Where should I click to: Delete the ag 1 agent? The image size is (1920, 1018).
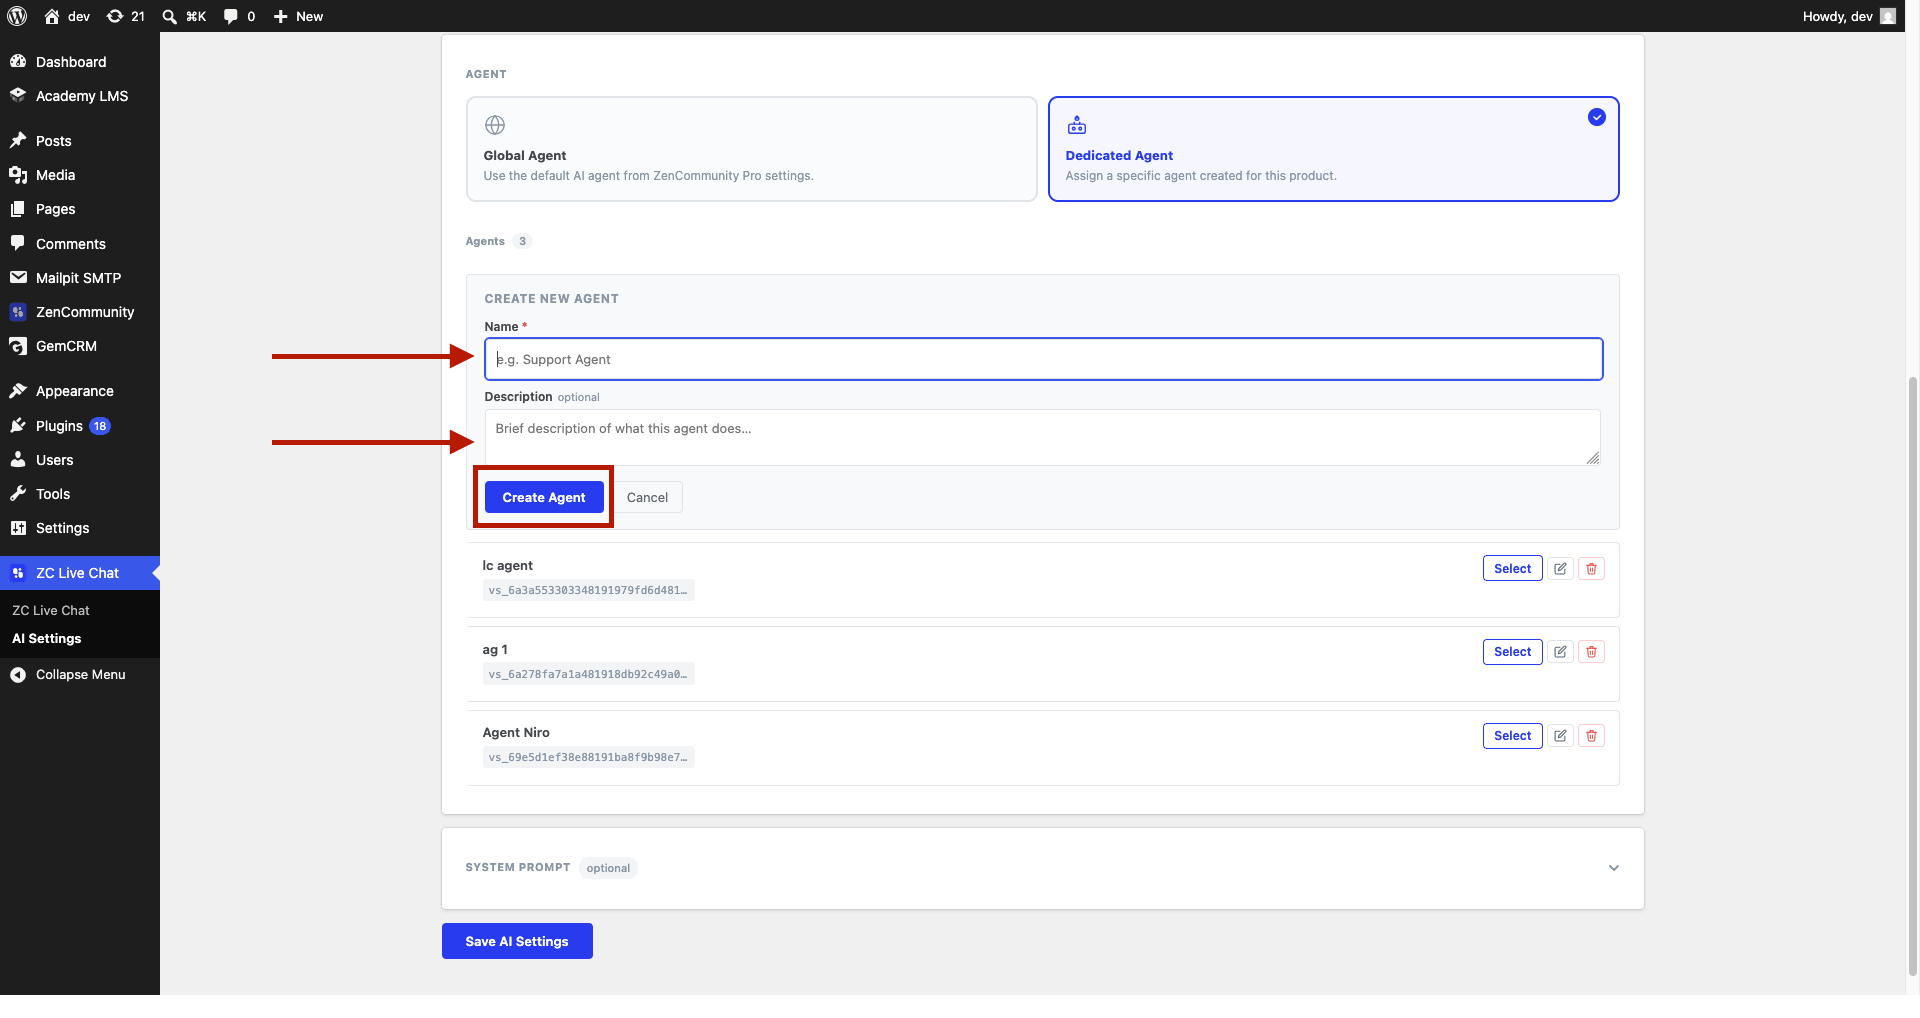(1592, 652)
